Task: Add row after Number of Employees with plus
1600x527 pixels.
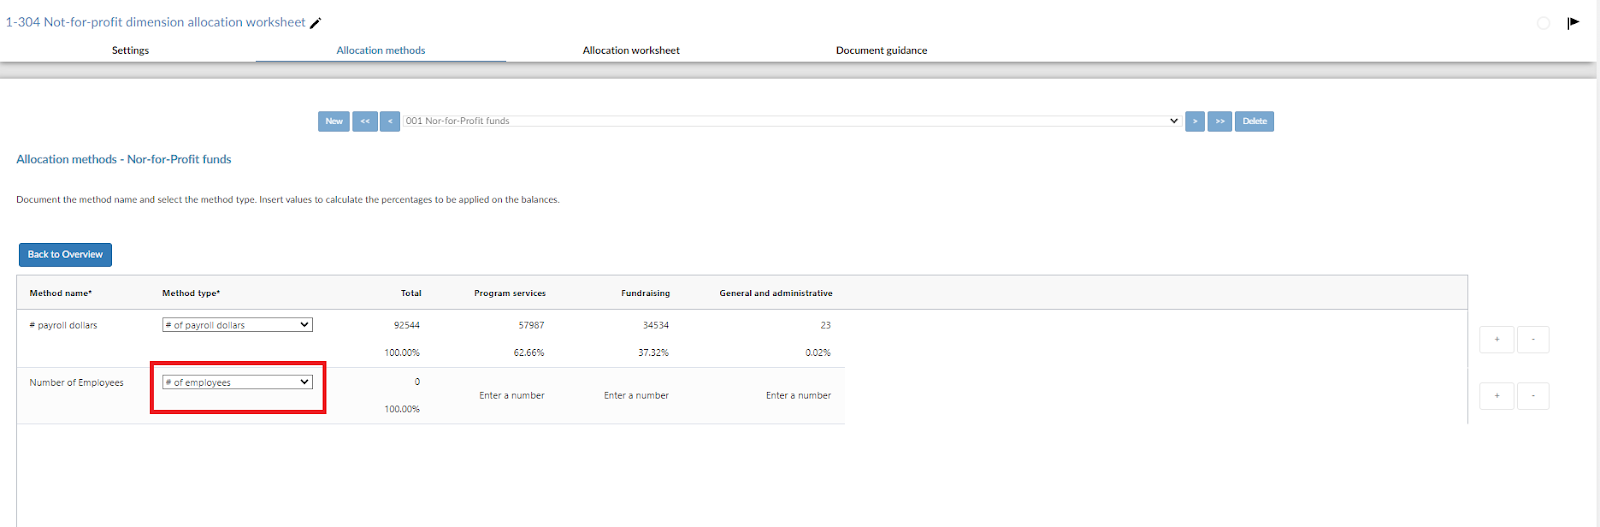Action: [1496, 396]
